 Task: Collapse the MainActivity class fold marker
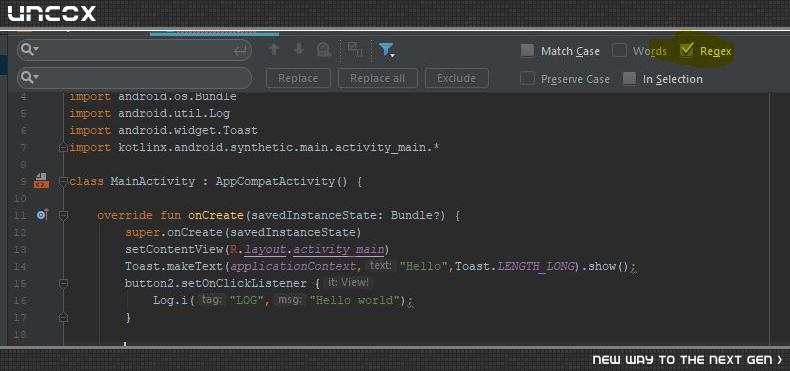[63, 181]
